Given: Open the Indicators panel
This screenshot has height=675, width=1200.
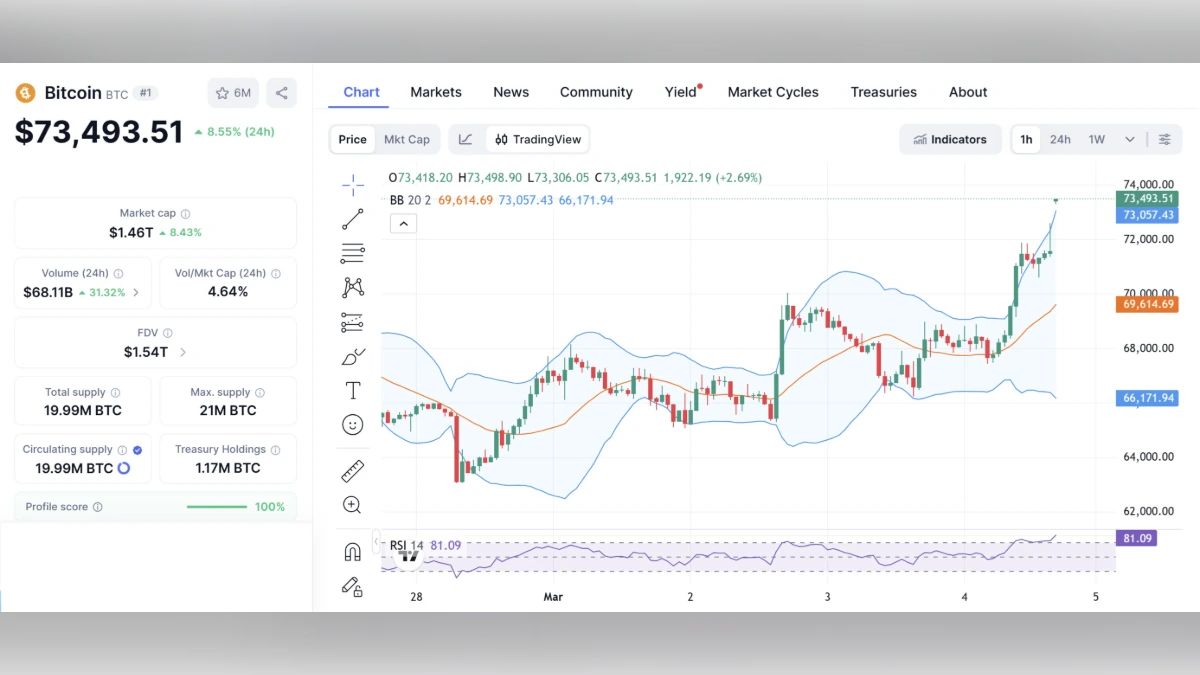Looking at the screenshot, I should [950, 139].
